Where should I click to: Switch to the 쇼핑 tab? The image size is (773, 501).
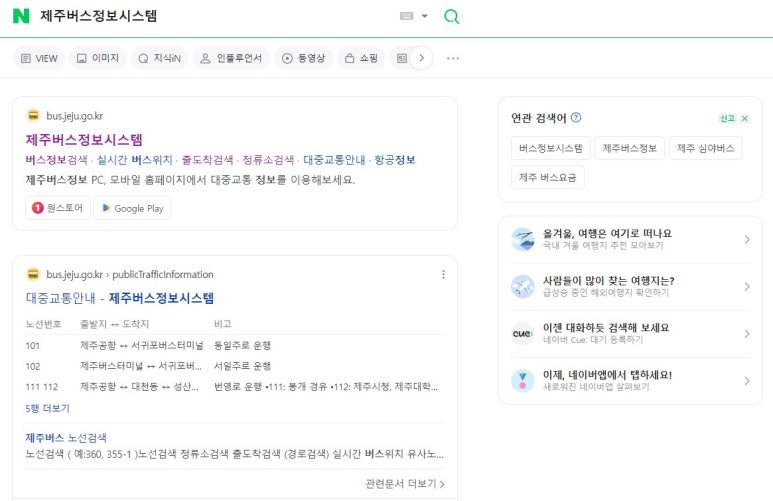(x=361, y=58)
